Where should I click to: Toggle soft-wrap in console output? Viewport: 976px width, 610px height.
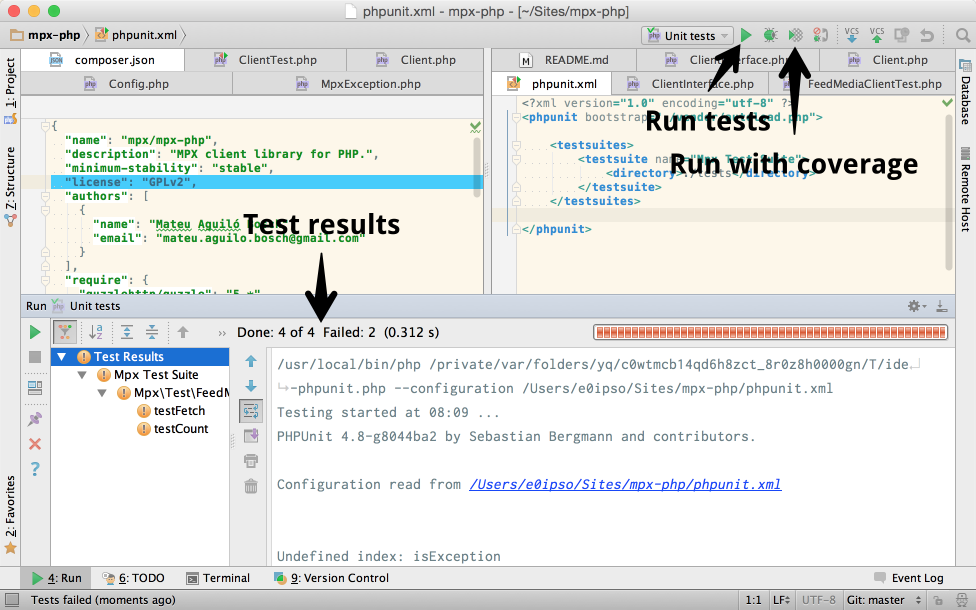[251, 410]
